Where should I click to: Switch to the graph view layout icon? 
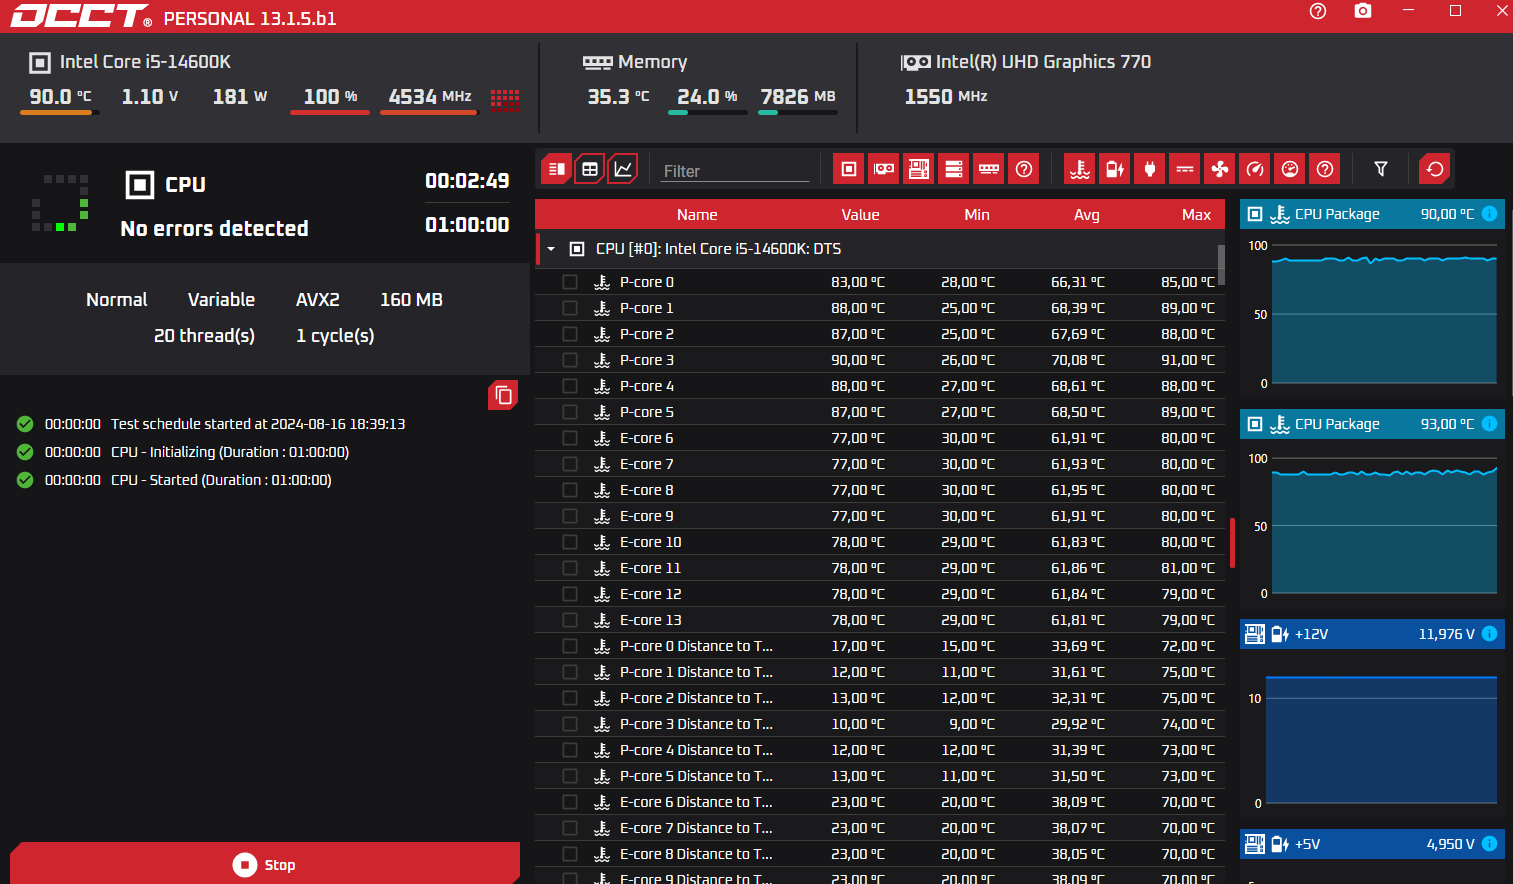(623, 169)
